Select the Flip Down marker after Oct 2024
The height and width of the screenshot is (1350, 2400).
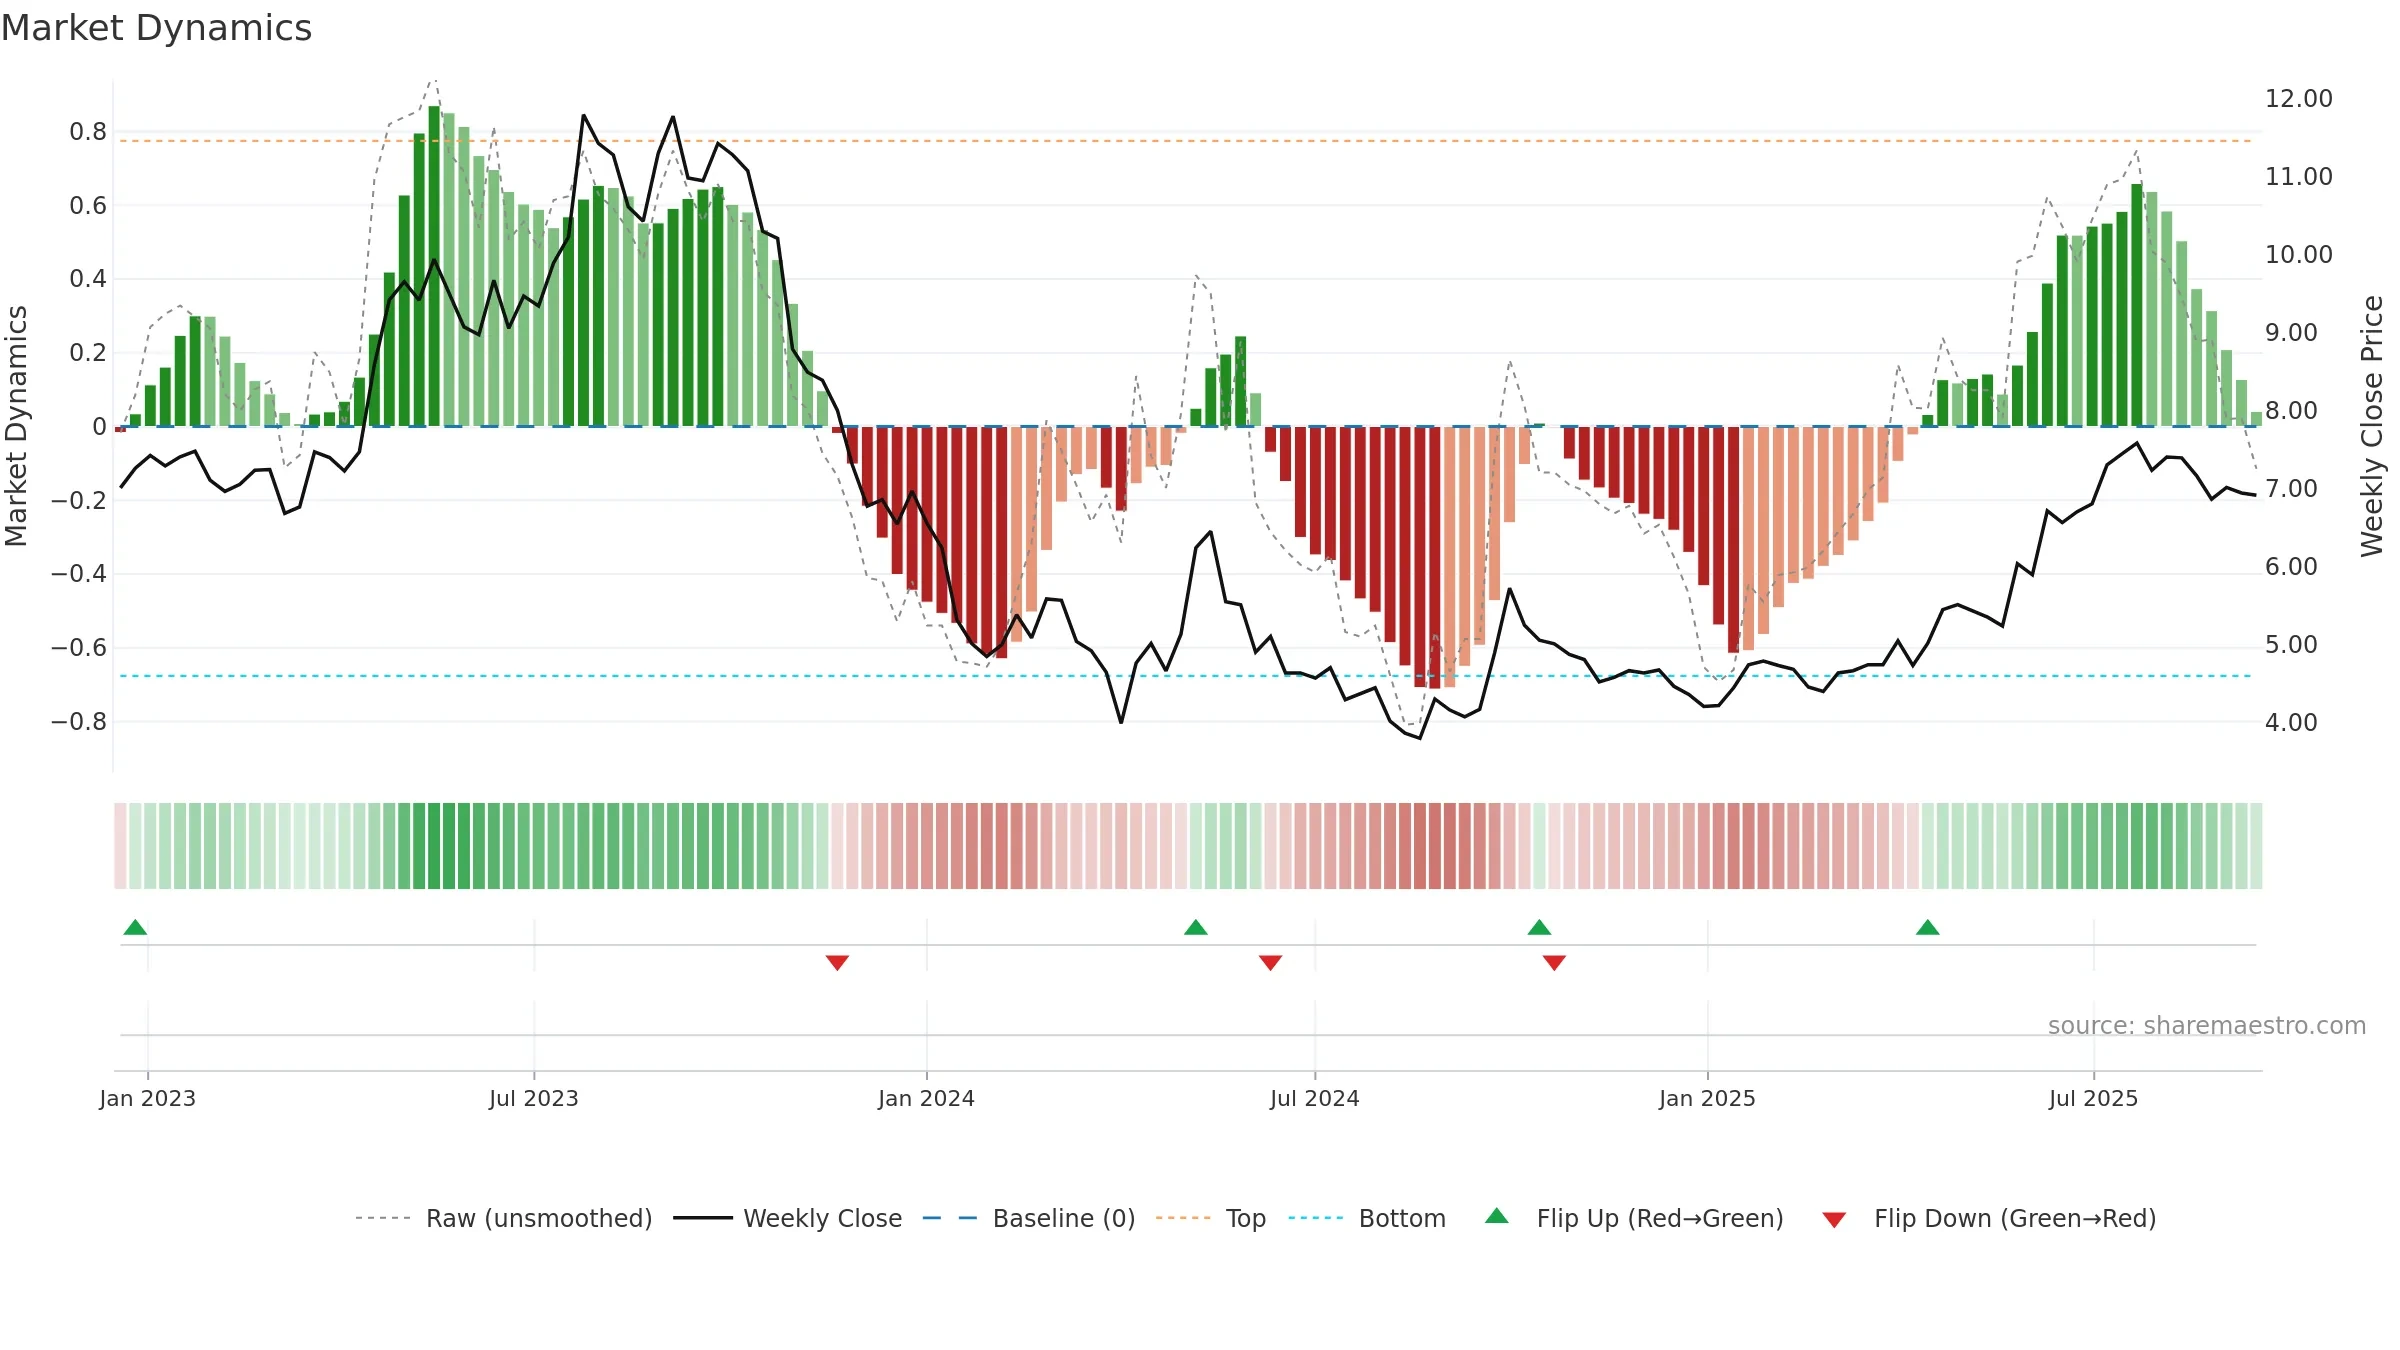pos(1554,962)
